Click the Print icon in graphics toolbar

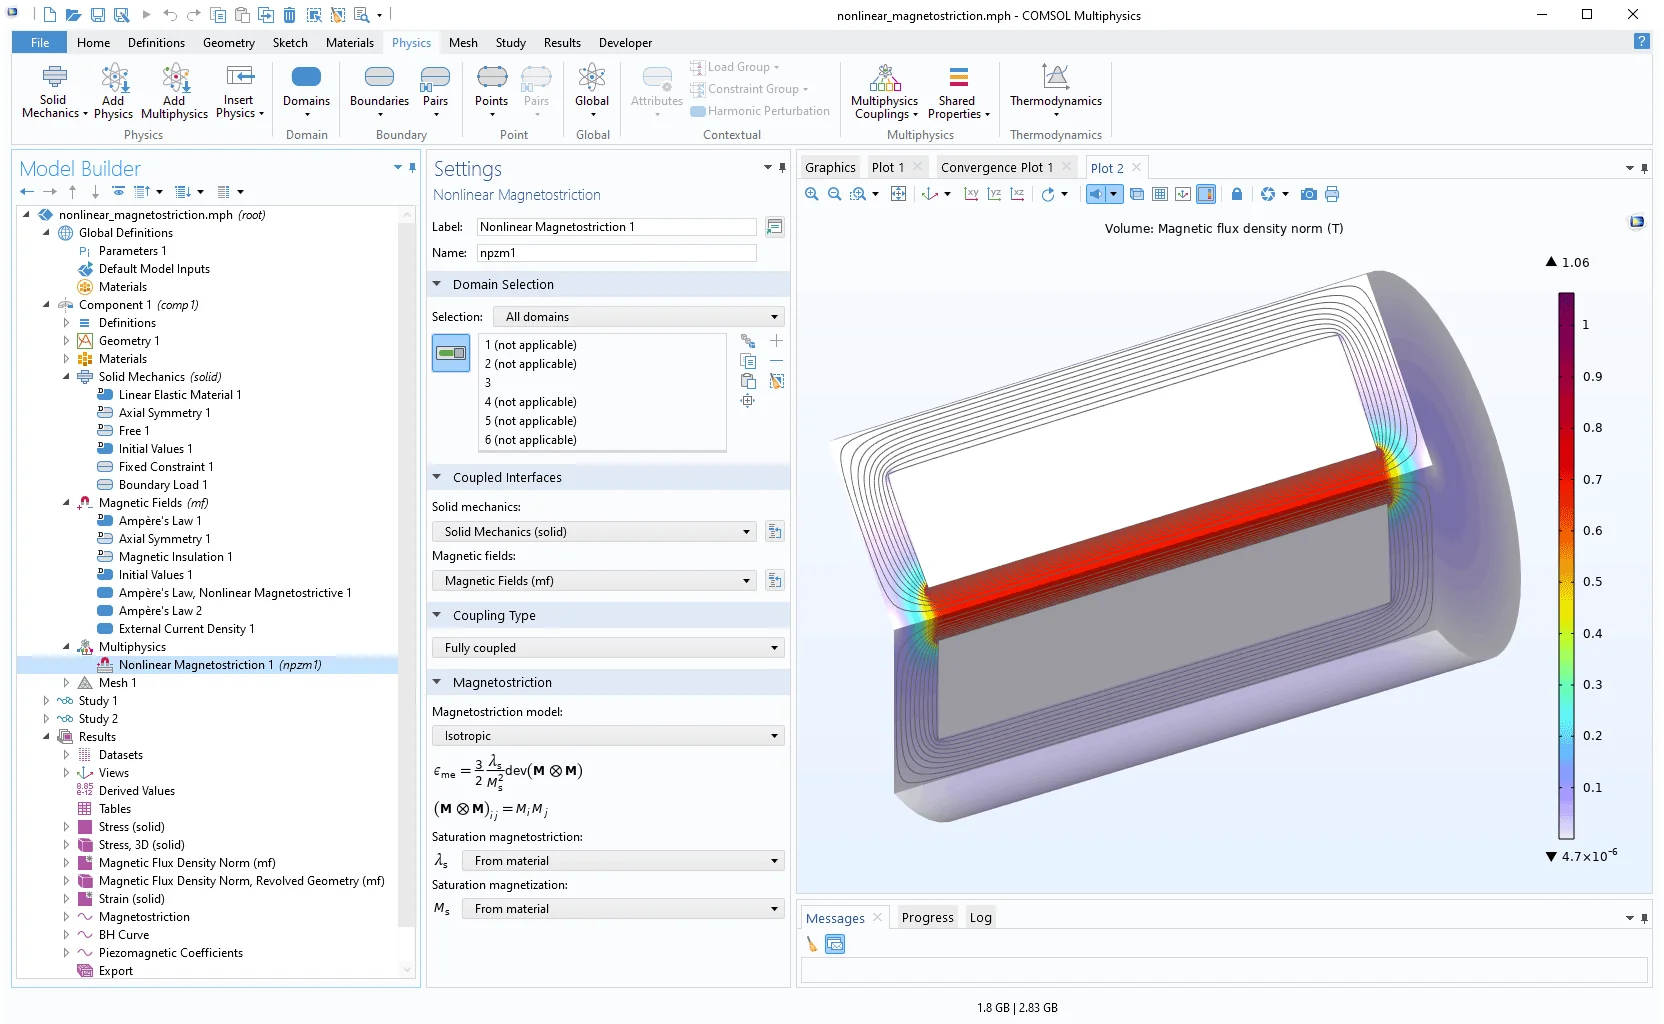pos(1331,194)
